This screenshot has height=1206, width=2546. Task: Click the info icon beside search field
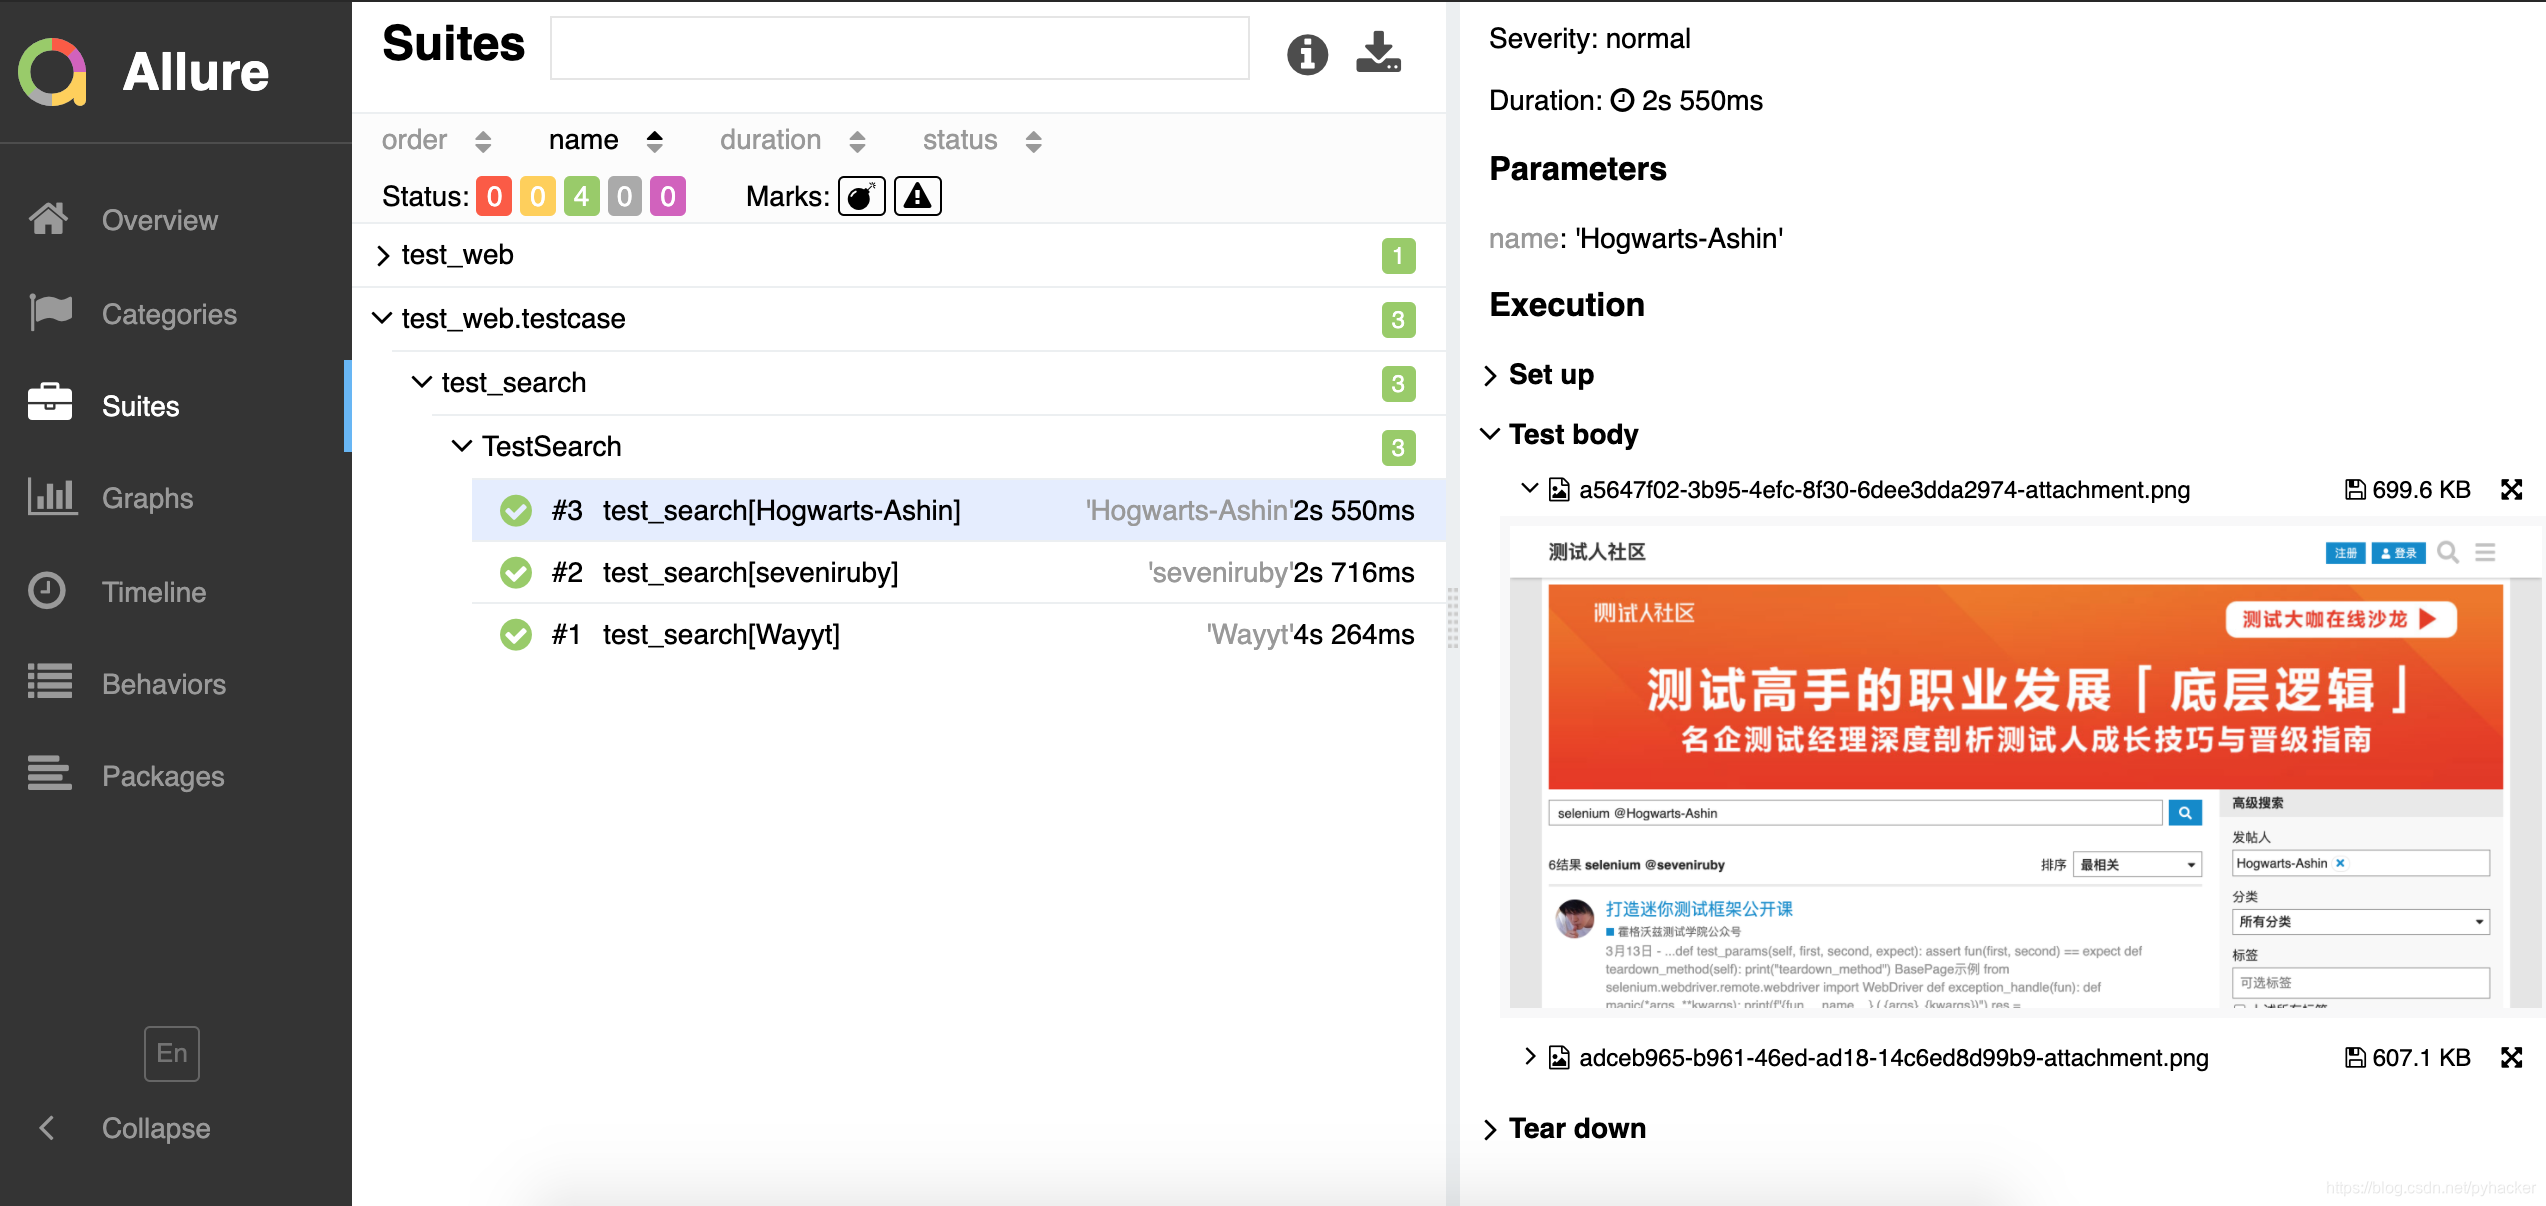coord(1306,54)
